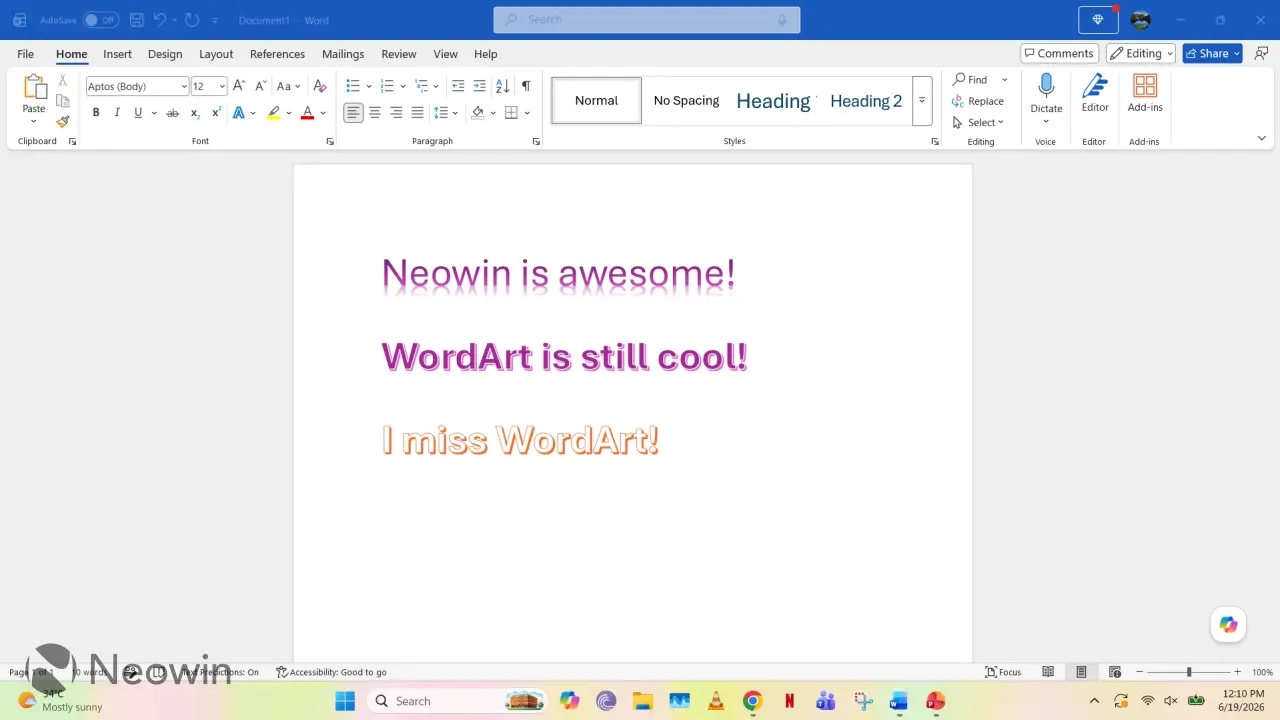The image size is (1280, 720).
Task: Apply strikethrough formatting
Action: pos(172,113)
